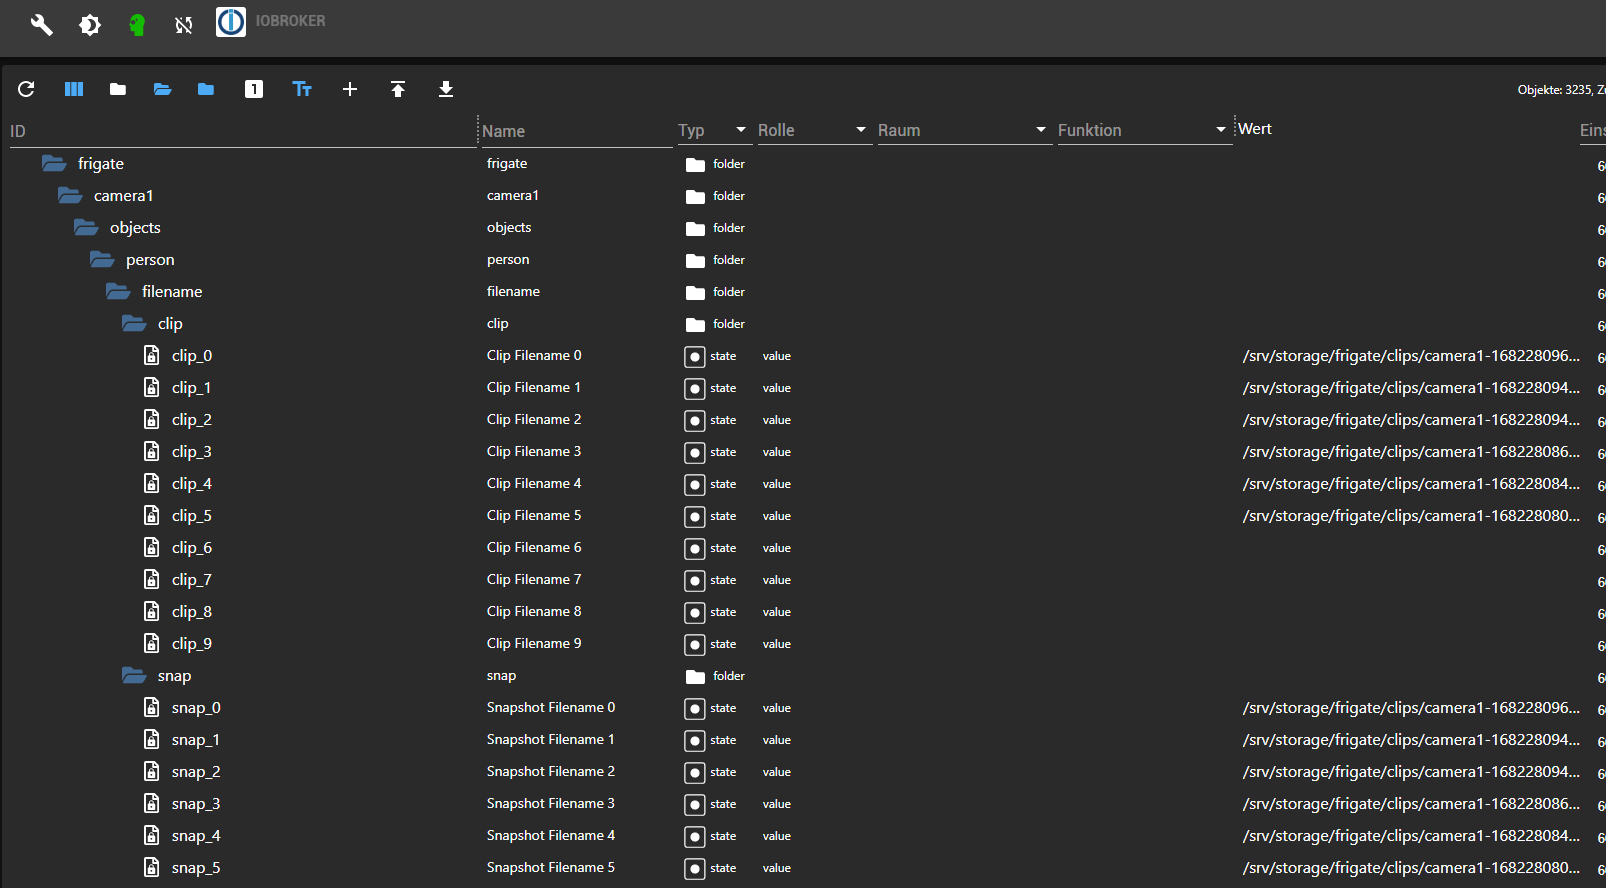
Task: Select the snap_0 state row
Action: click(x=803, y=707)
